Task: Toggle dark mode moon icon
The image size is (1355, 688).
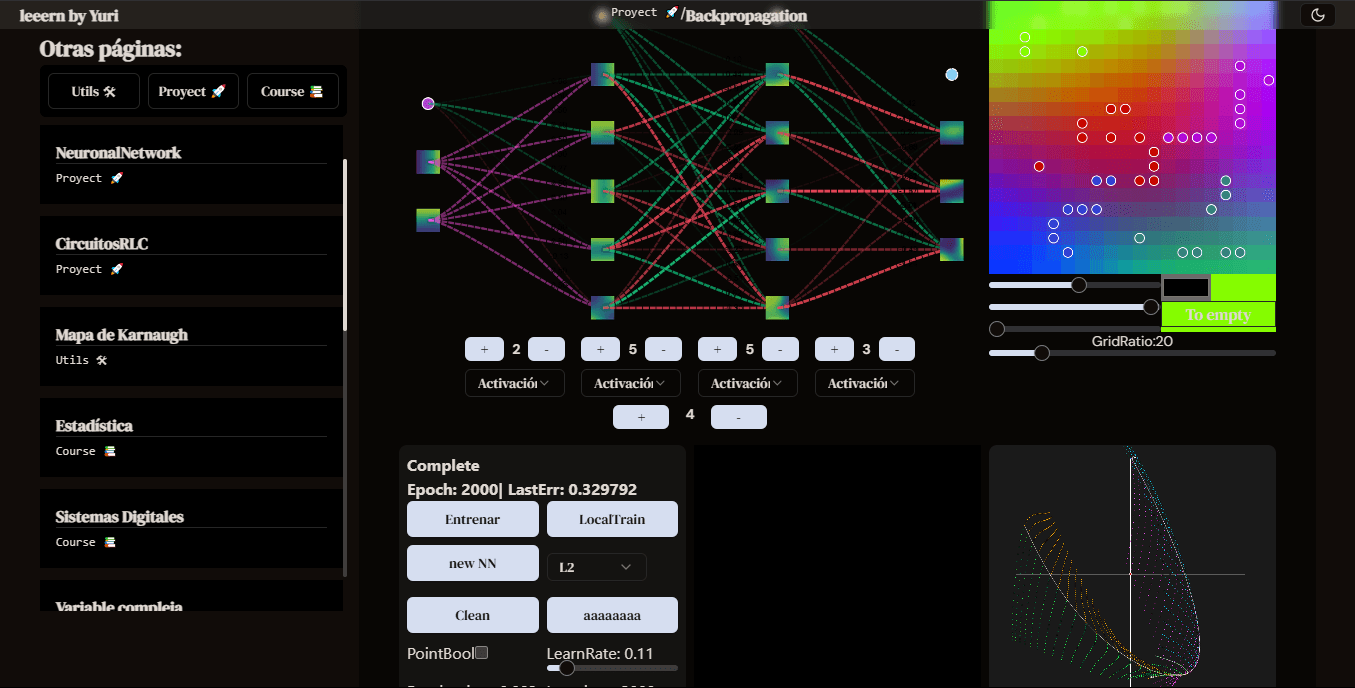Action: coord(1317,15)
